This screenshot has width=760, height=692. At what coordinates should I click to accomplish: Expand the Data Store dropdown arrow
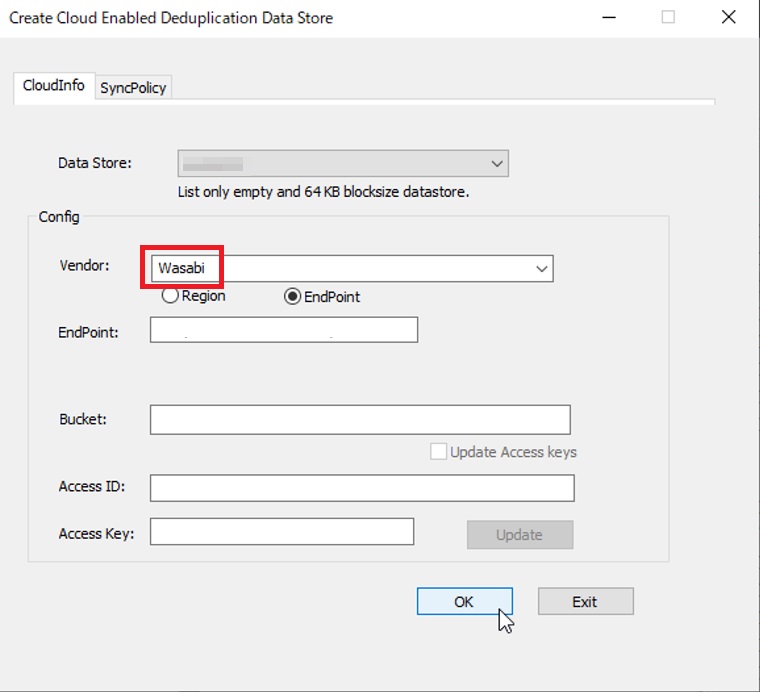tap(497, 163)
